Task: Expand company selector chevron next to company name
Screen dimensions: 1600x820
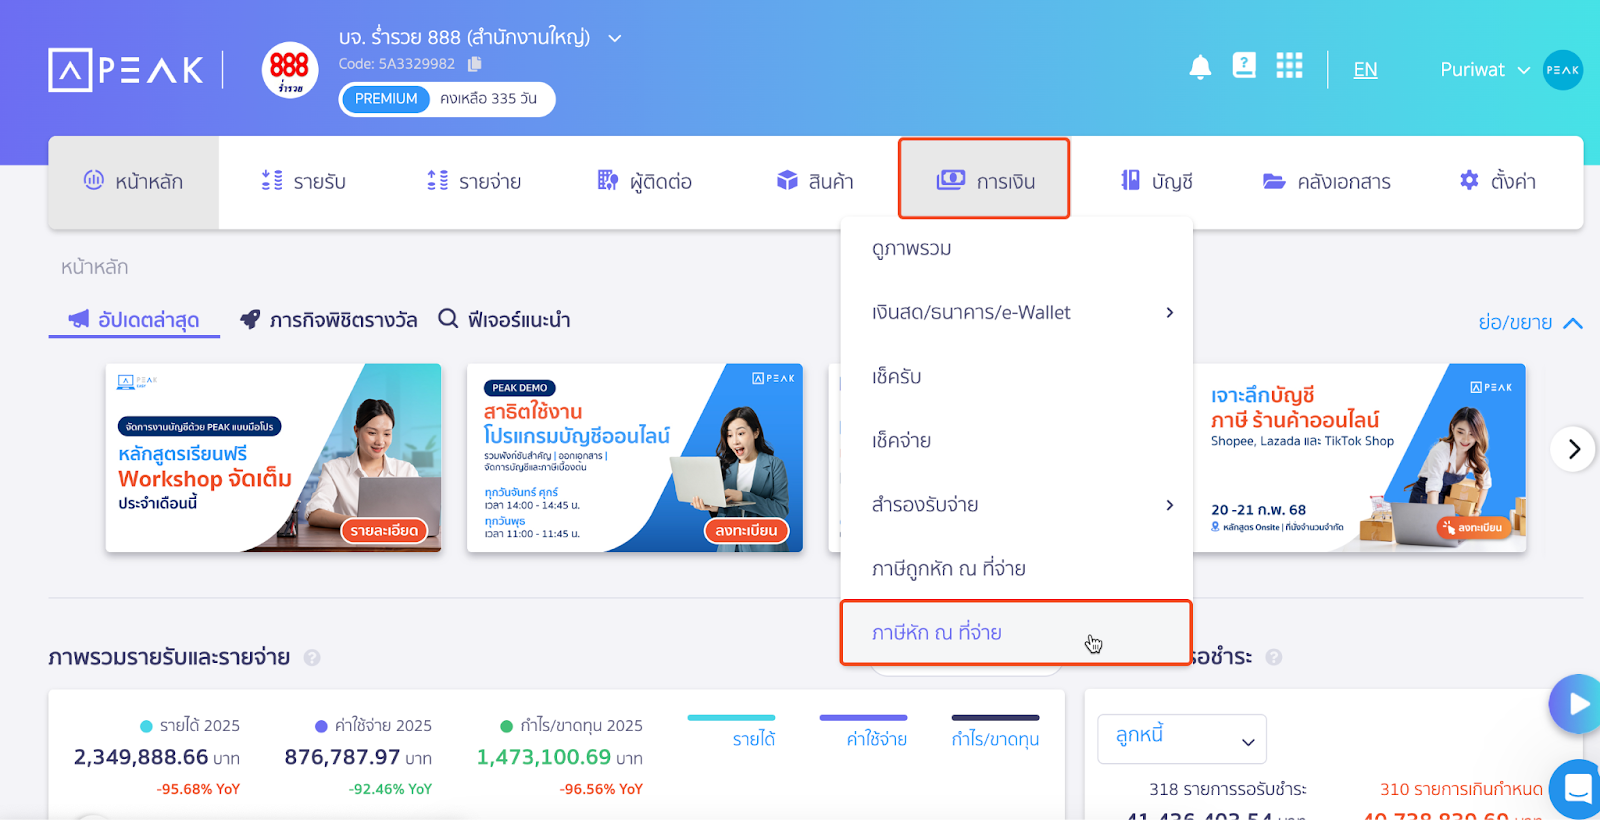Action: coord(615,38)
